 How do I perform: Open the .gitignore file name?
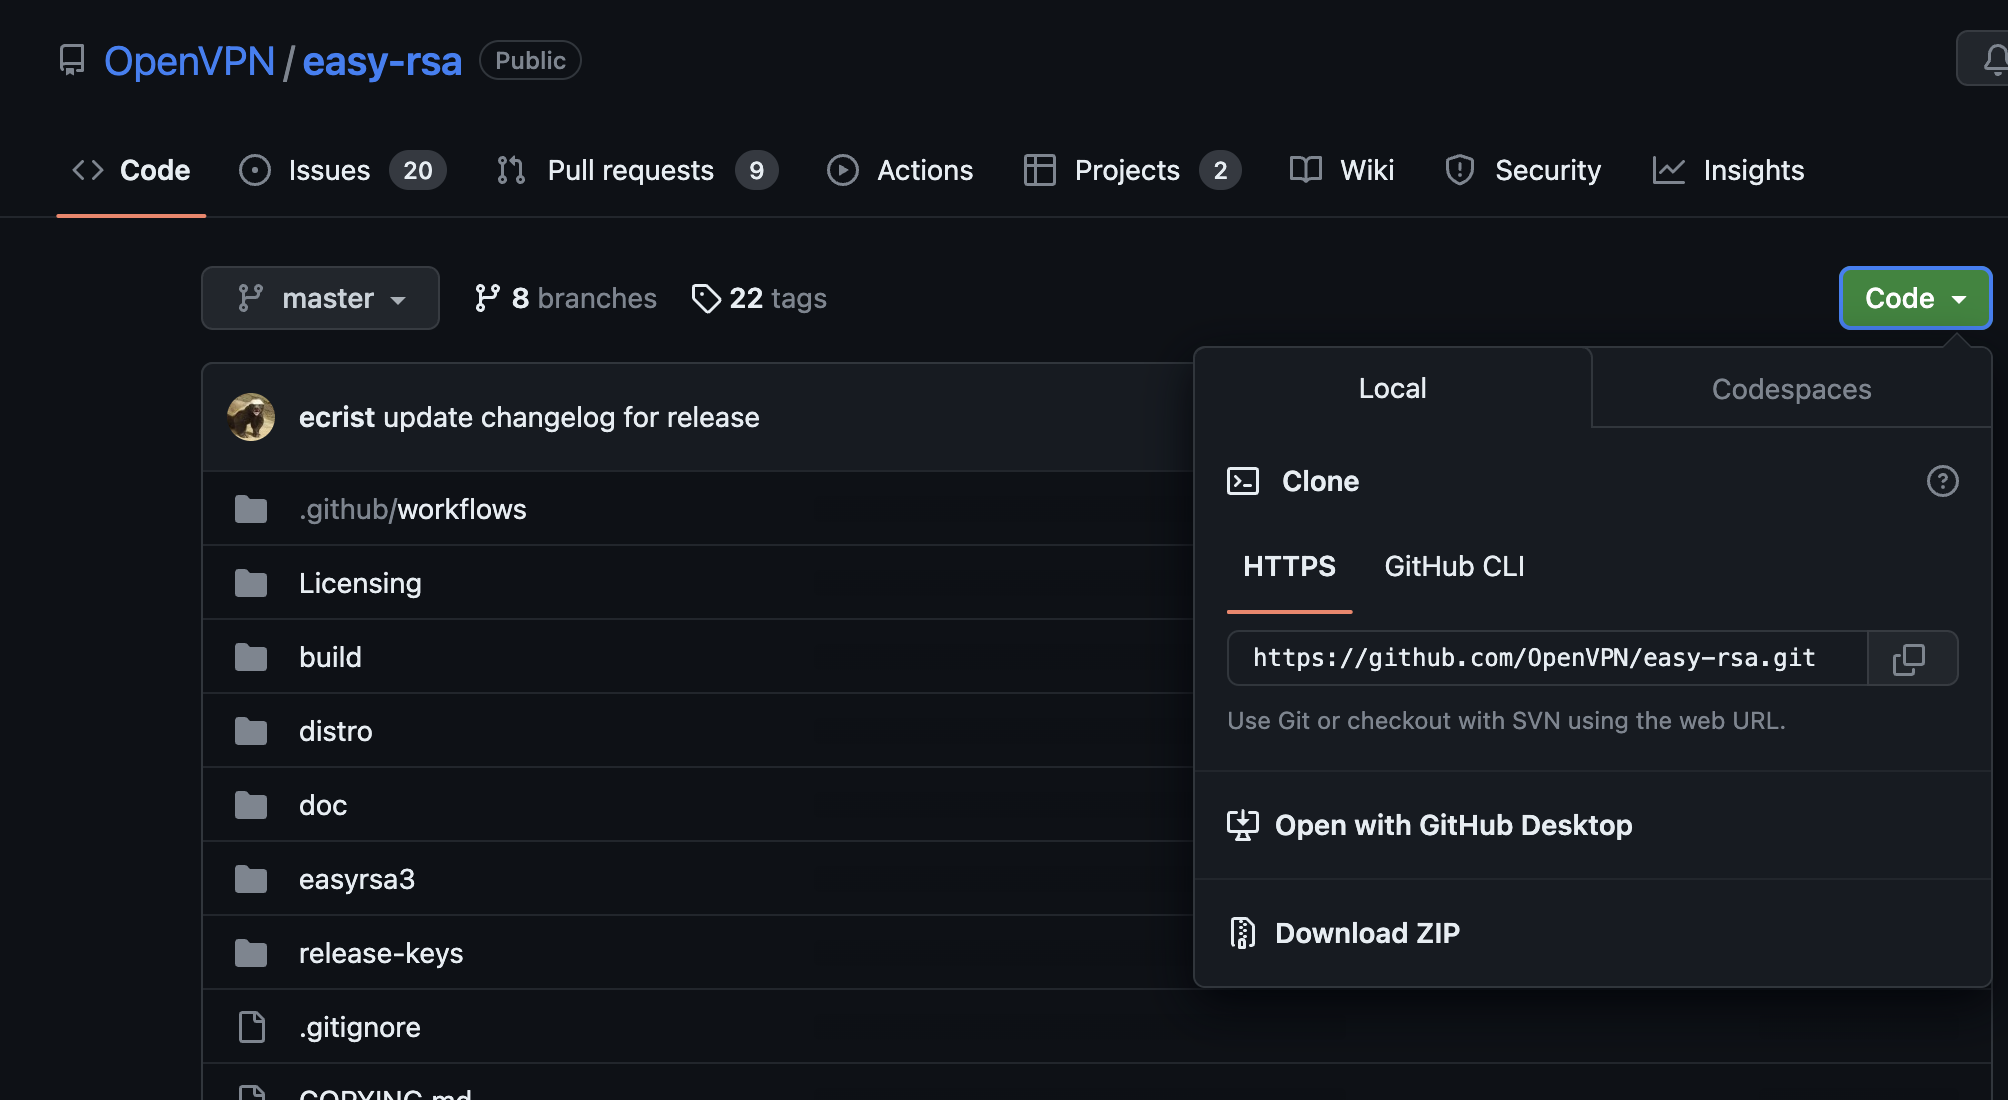coord(360,1027)
